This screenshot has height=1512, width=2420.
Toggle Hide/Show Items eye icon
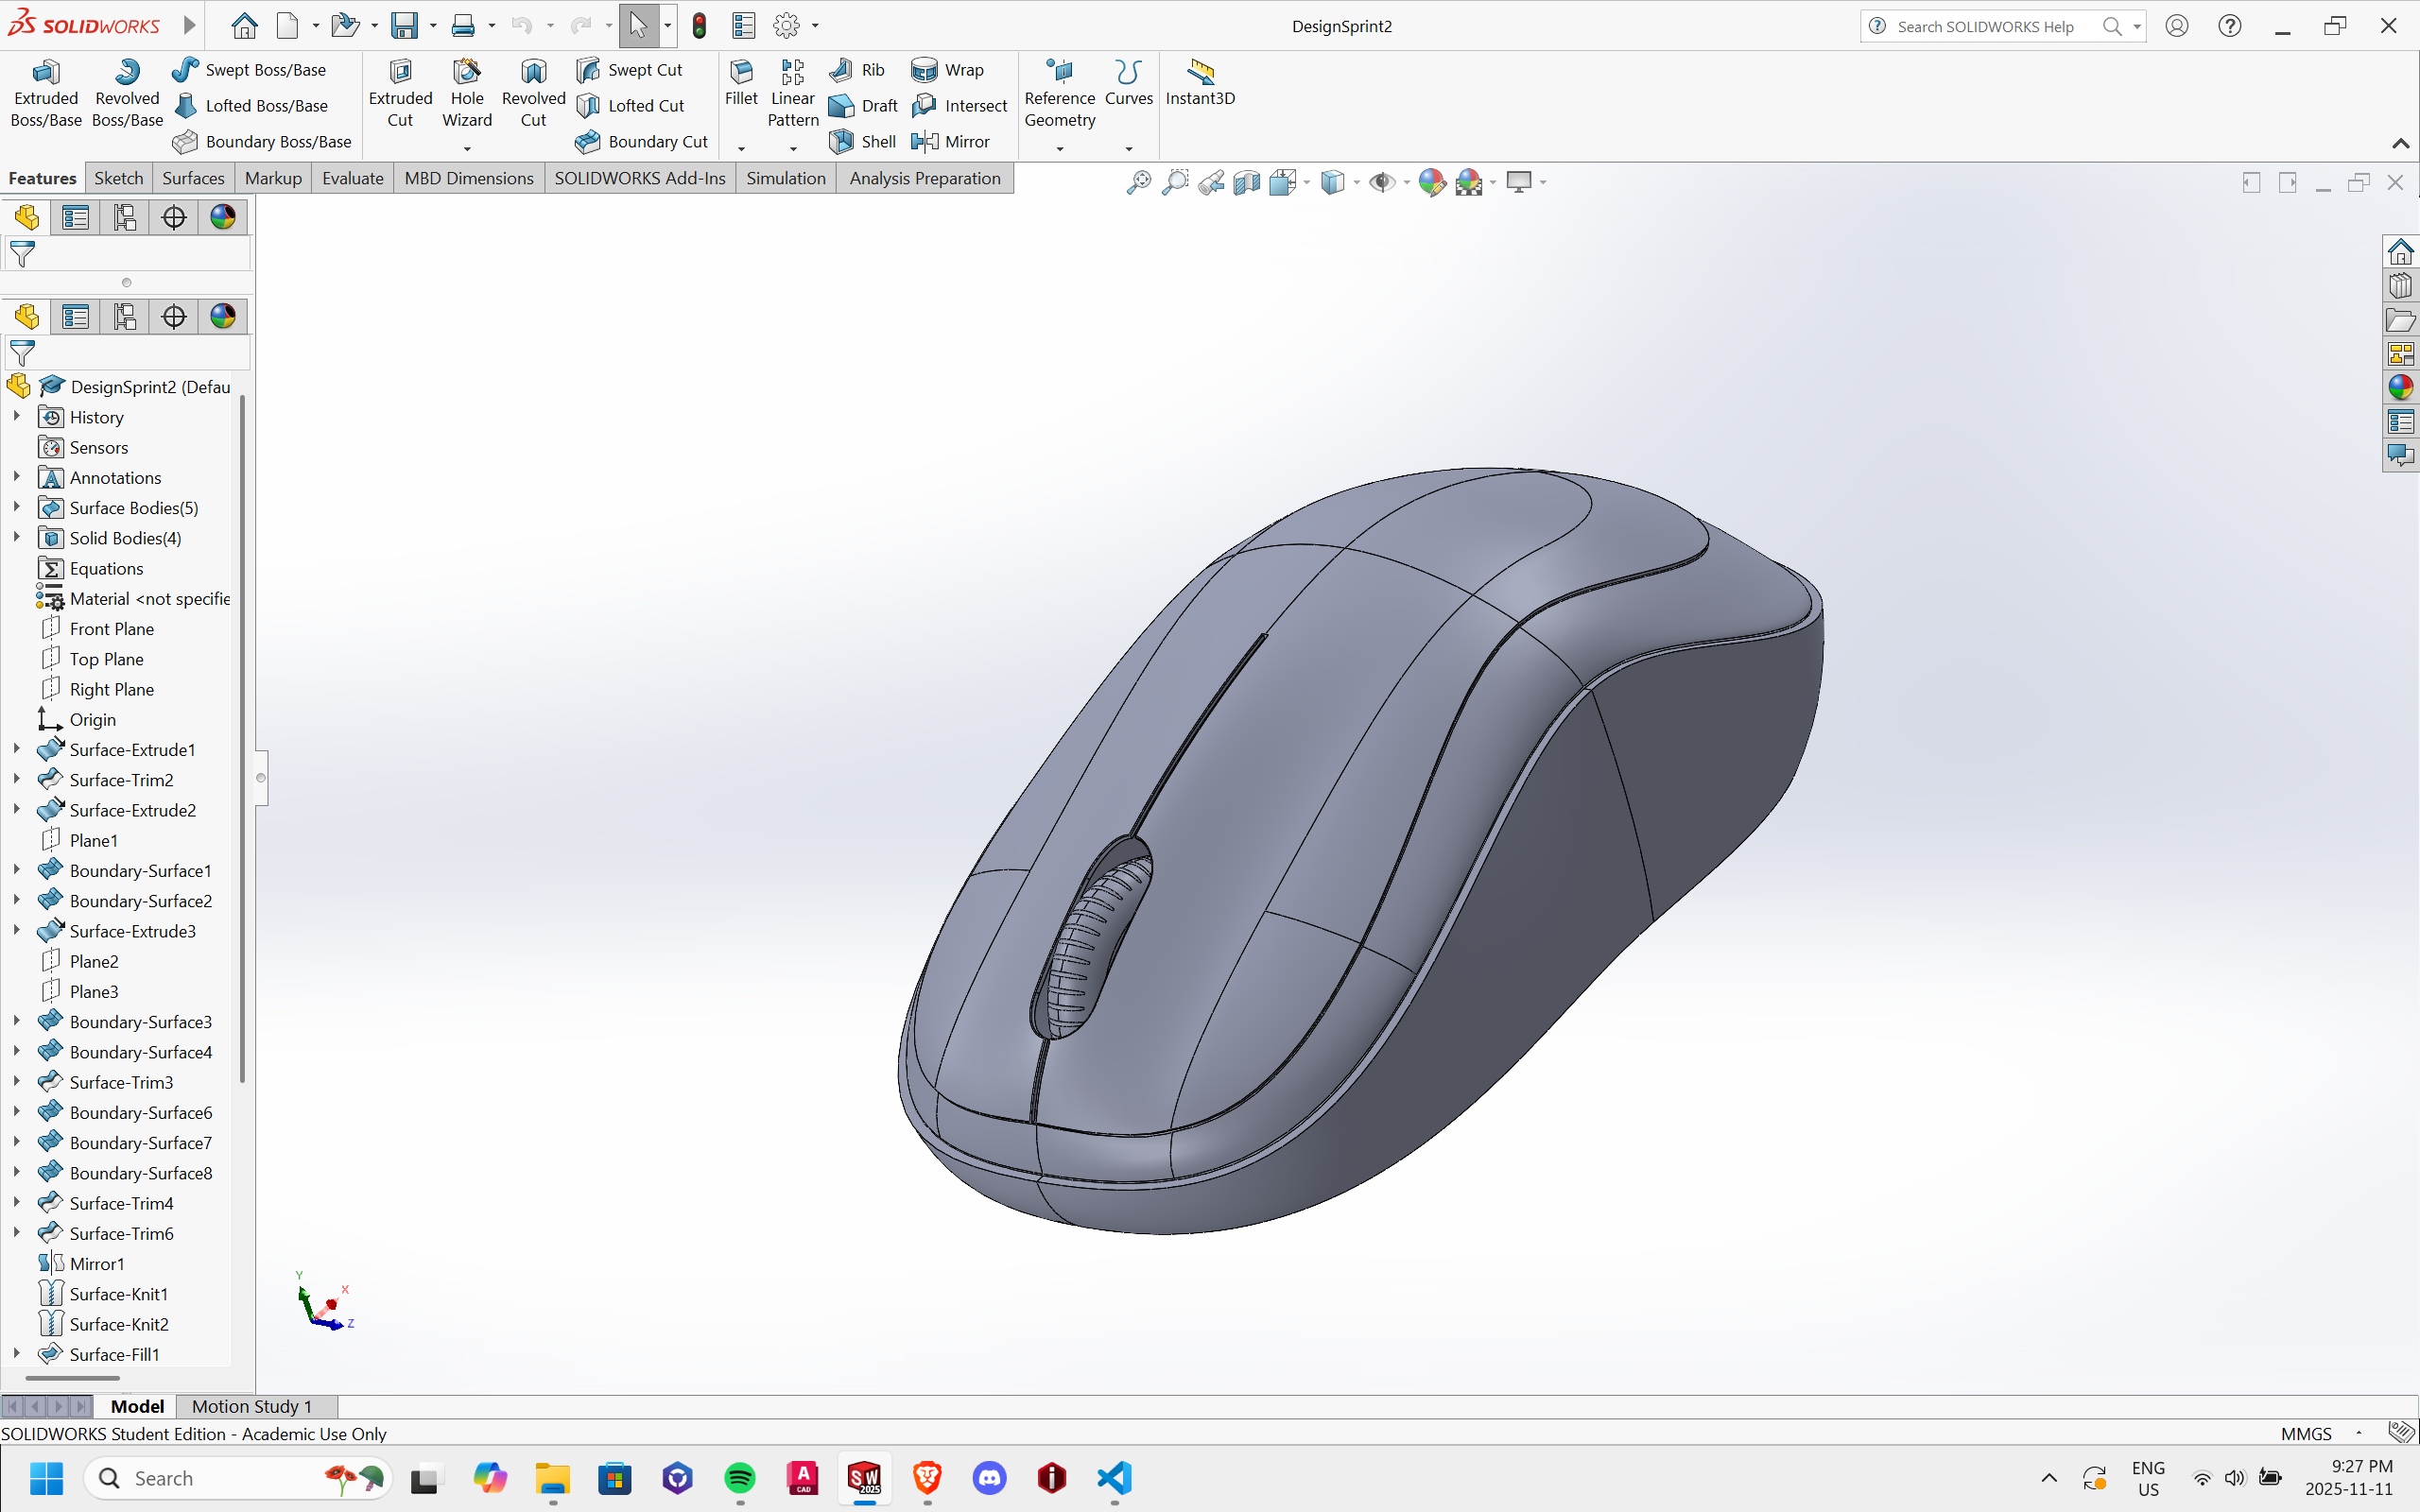[1382, 182]
